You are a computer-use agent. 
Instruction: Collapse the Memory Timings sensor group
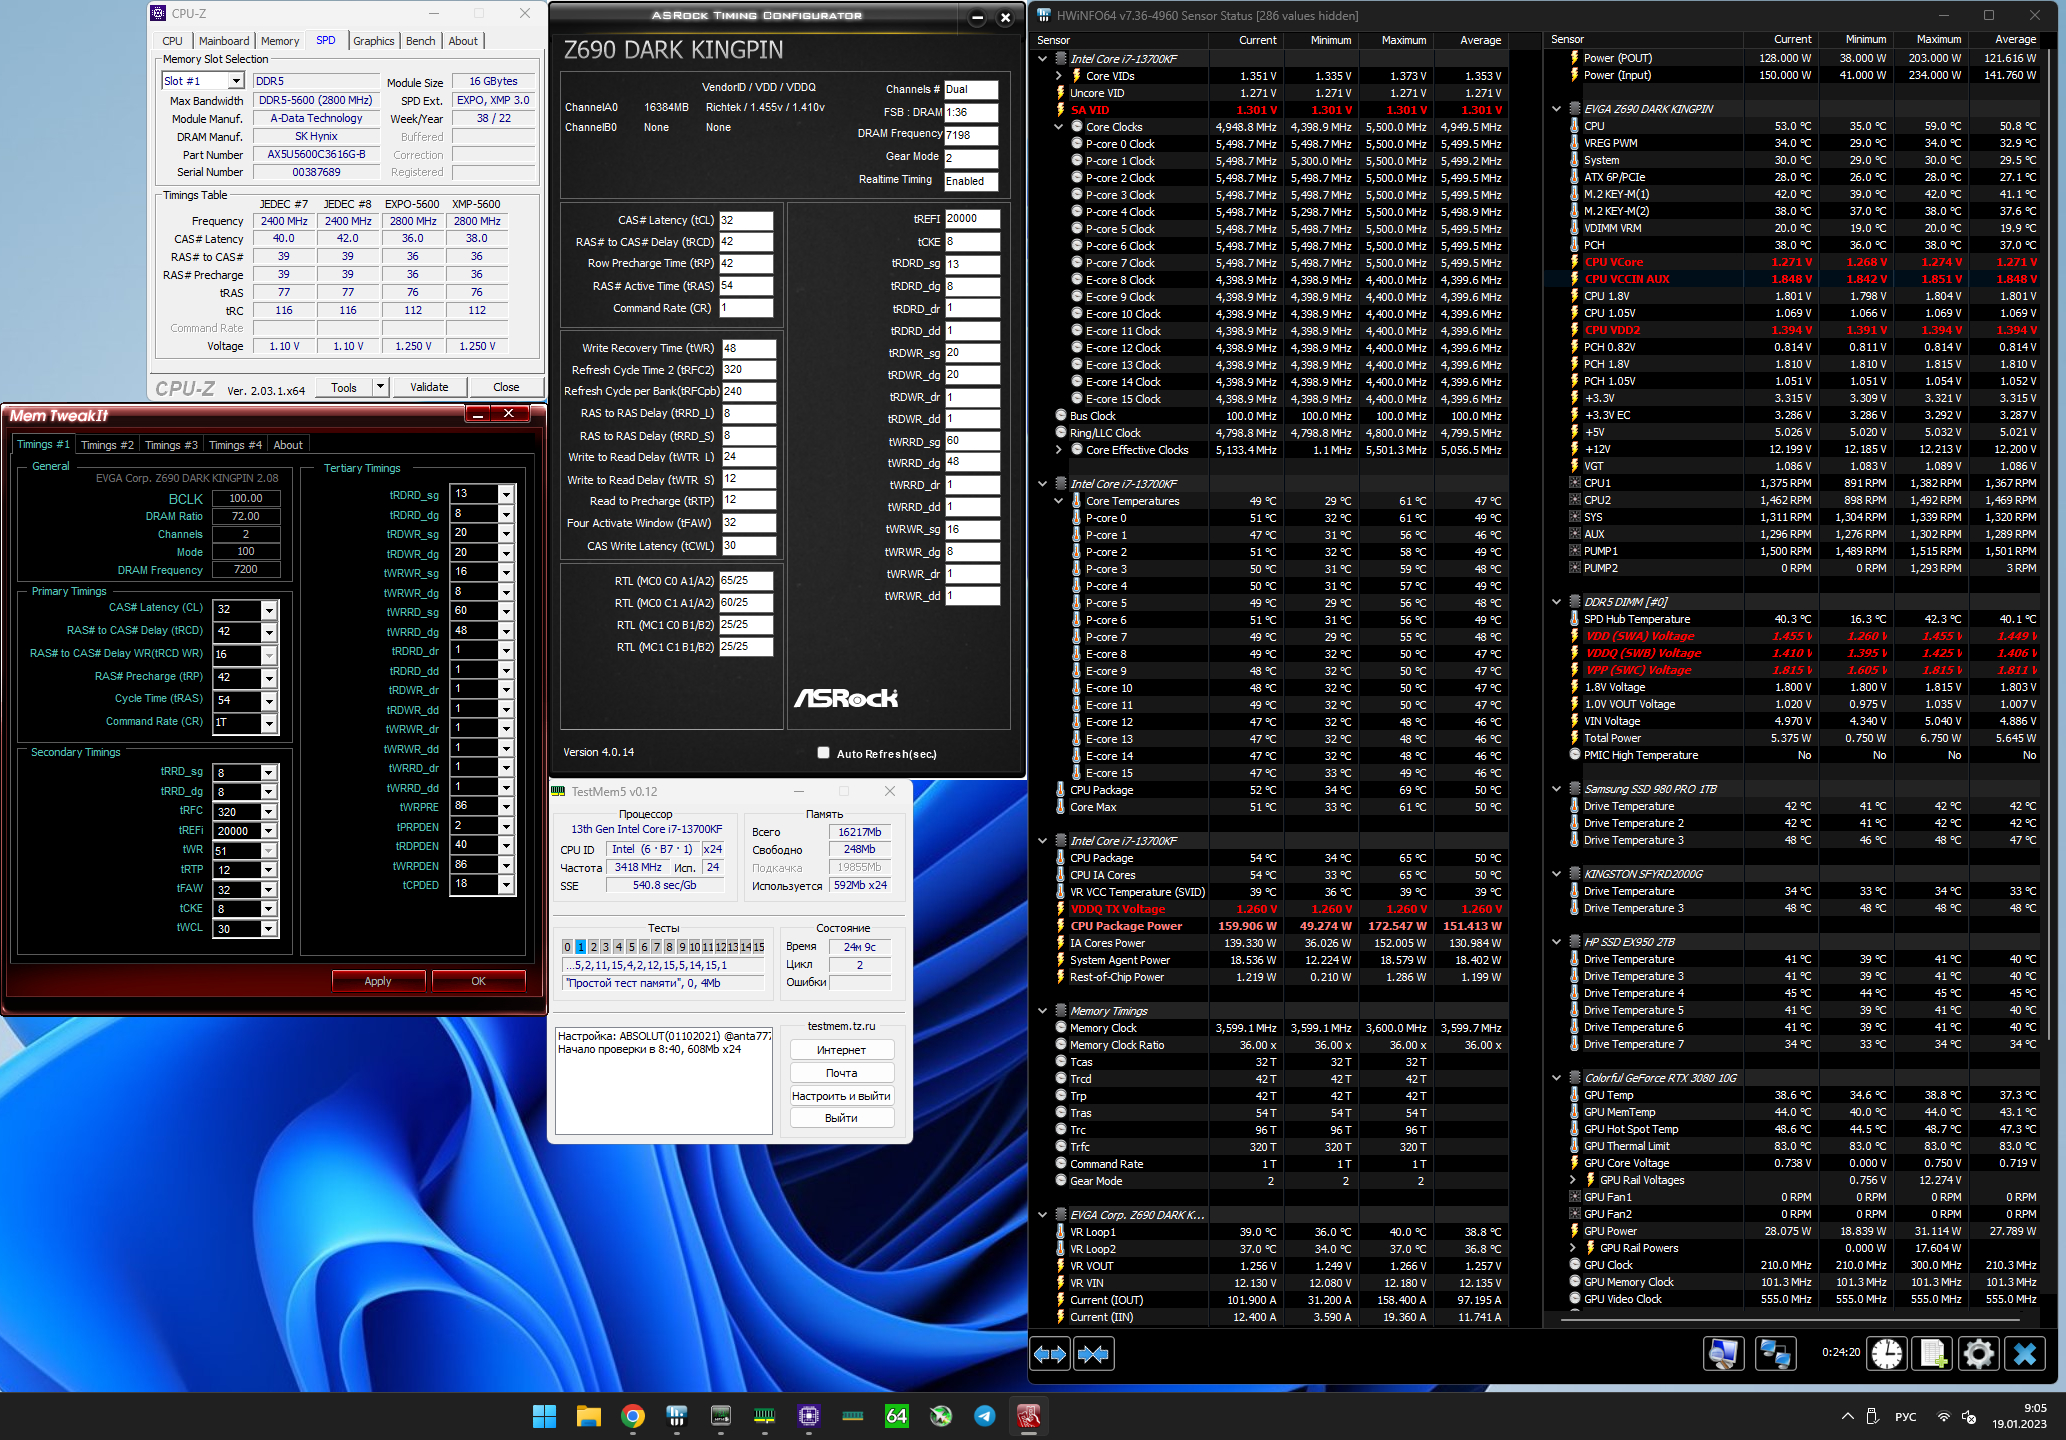[1042, 1011]
